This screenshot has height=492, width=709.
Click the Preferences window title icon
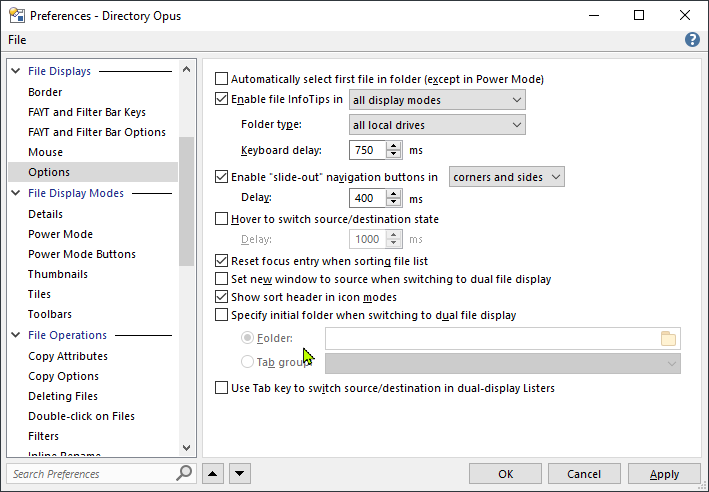tap(17, 15)
